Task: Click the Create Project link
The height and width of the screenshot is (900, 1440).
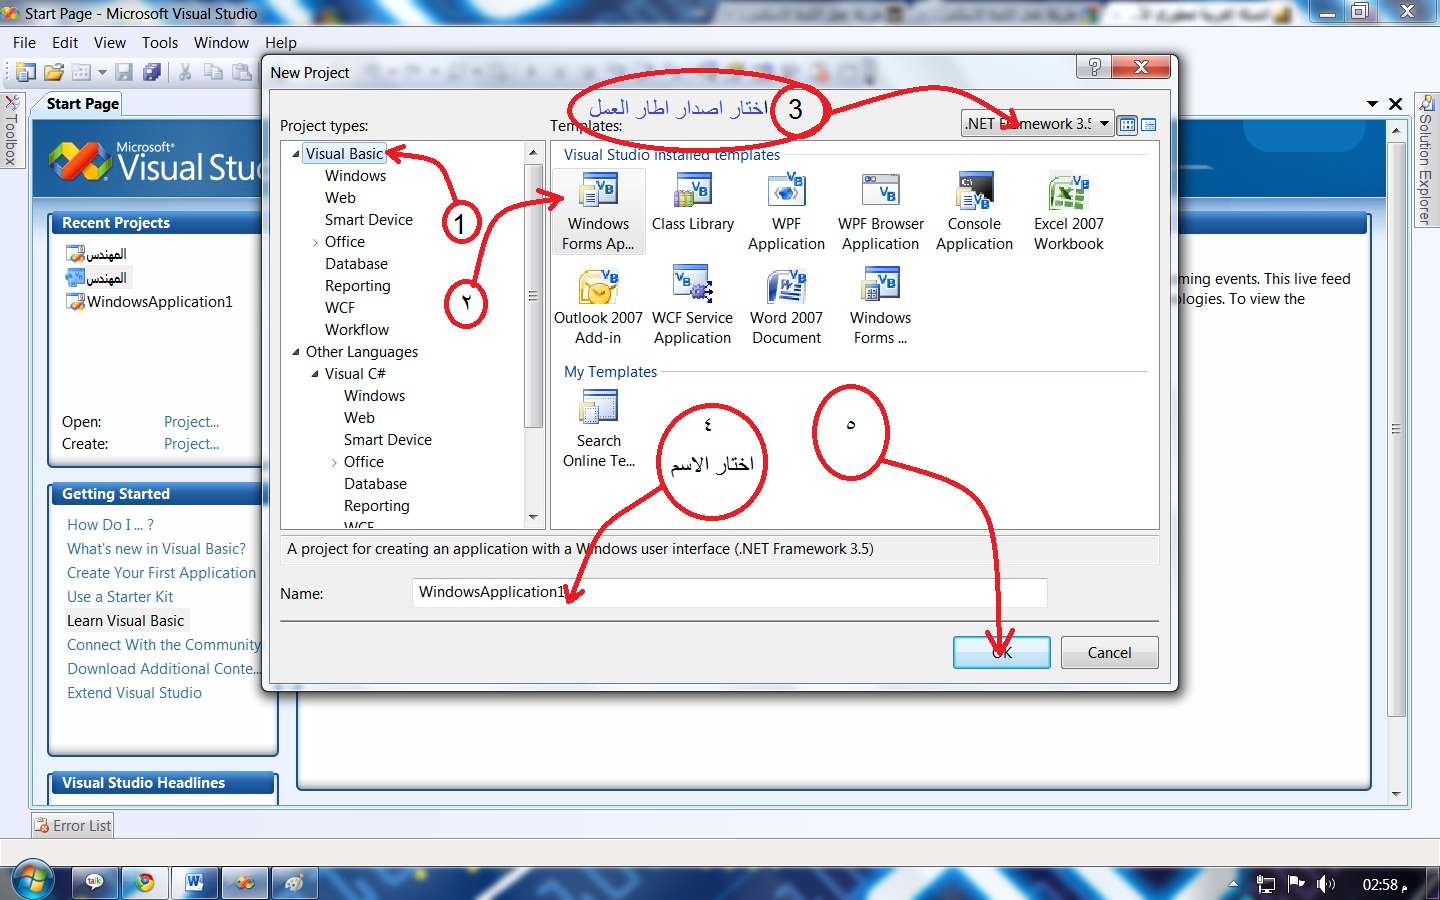Action: [x=191, y=444]
